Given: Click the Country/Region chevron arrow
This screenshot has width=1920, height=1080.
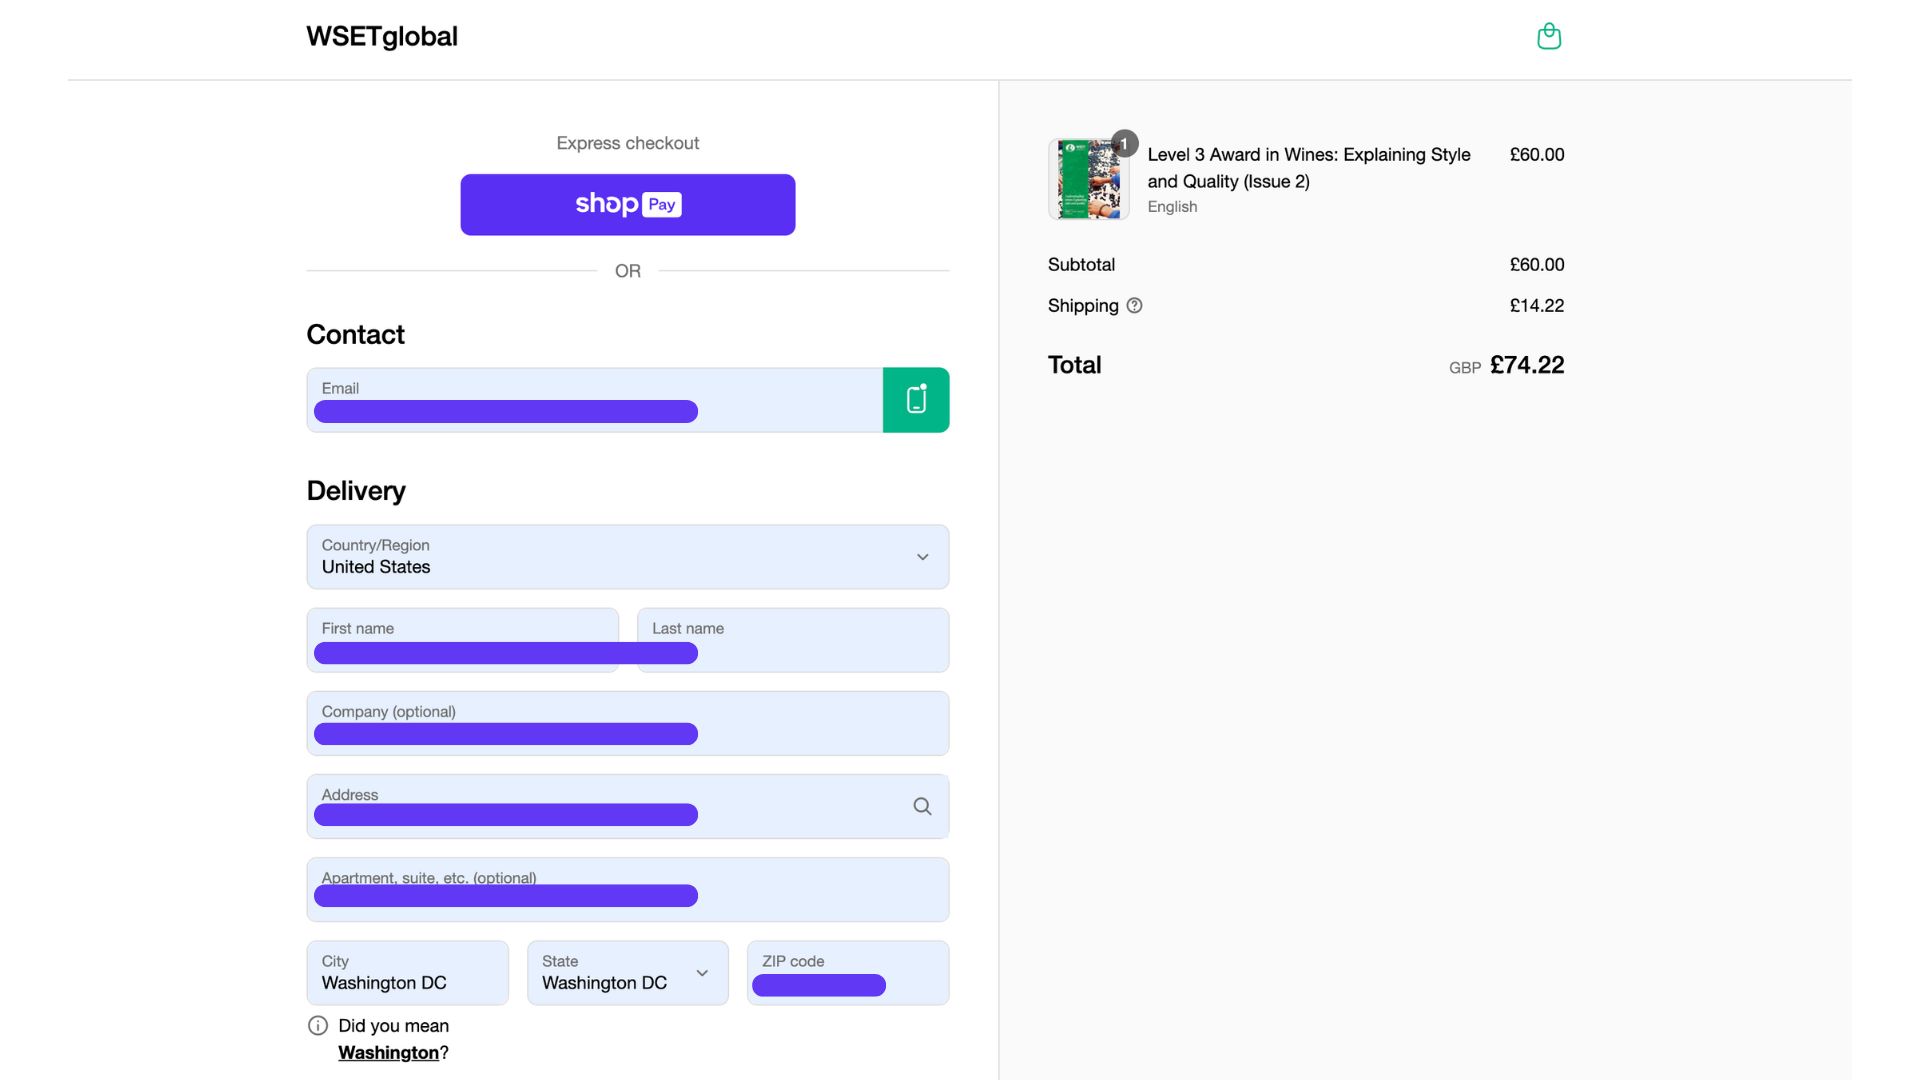Looking at the screenshot, I should point(922,557).
